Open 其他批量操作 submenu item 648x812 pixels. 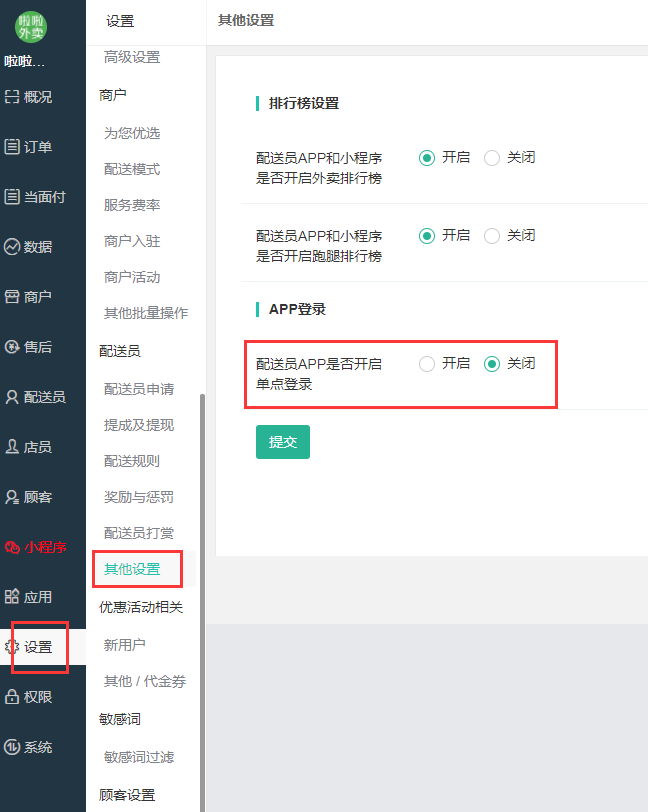click(146, 313)
